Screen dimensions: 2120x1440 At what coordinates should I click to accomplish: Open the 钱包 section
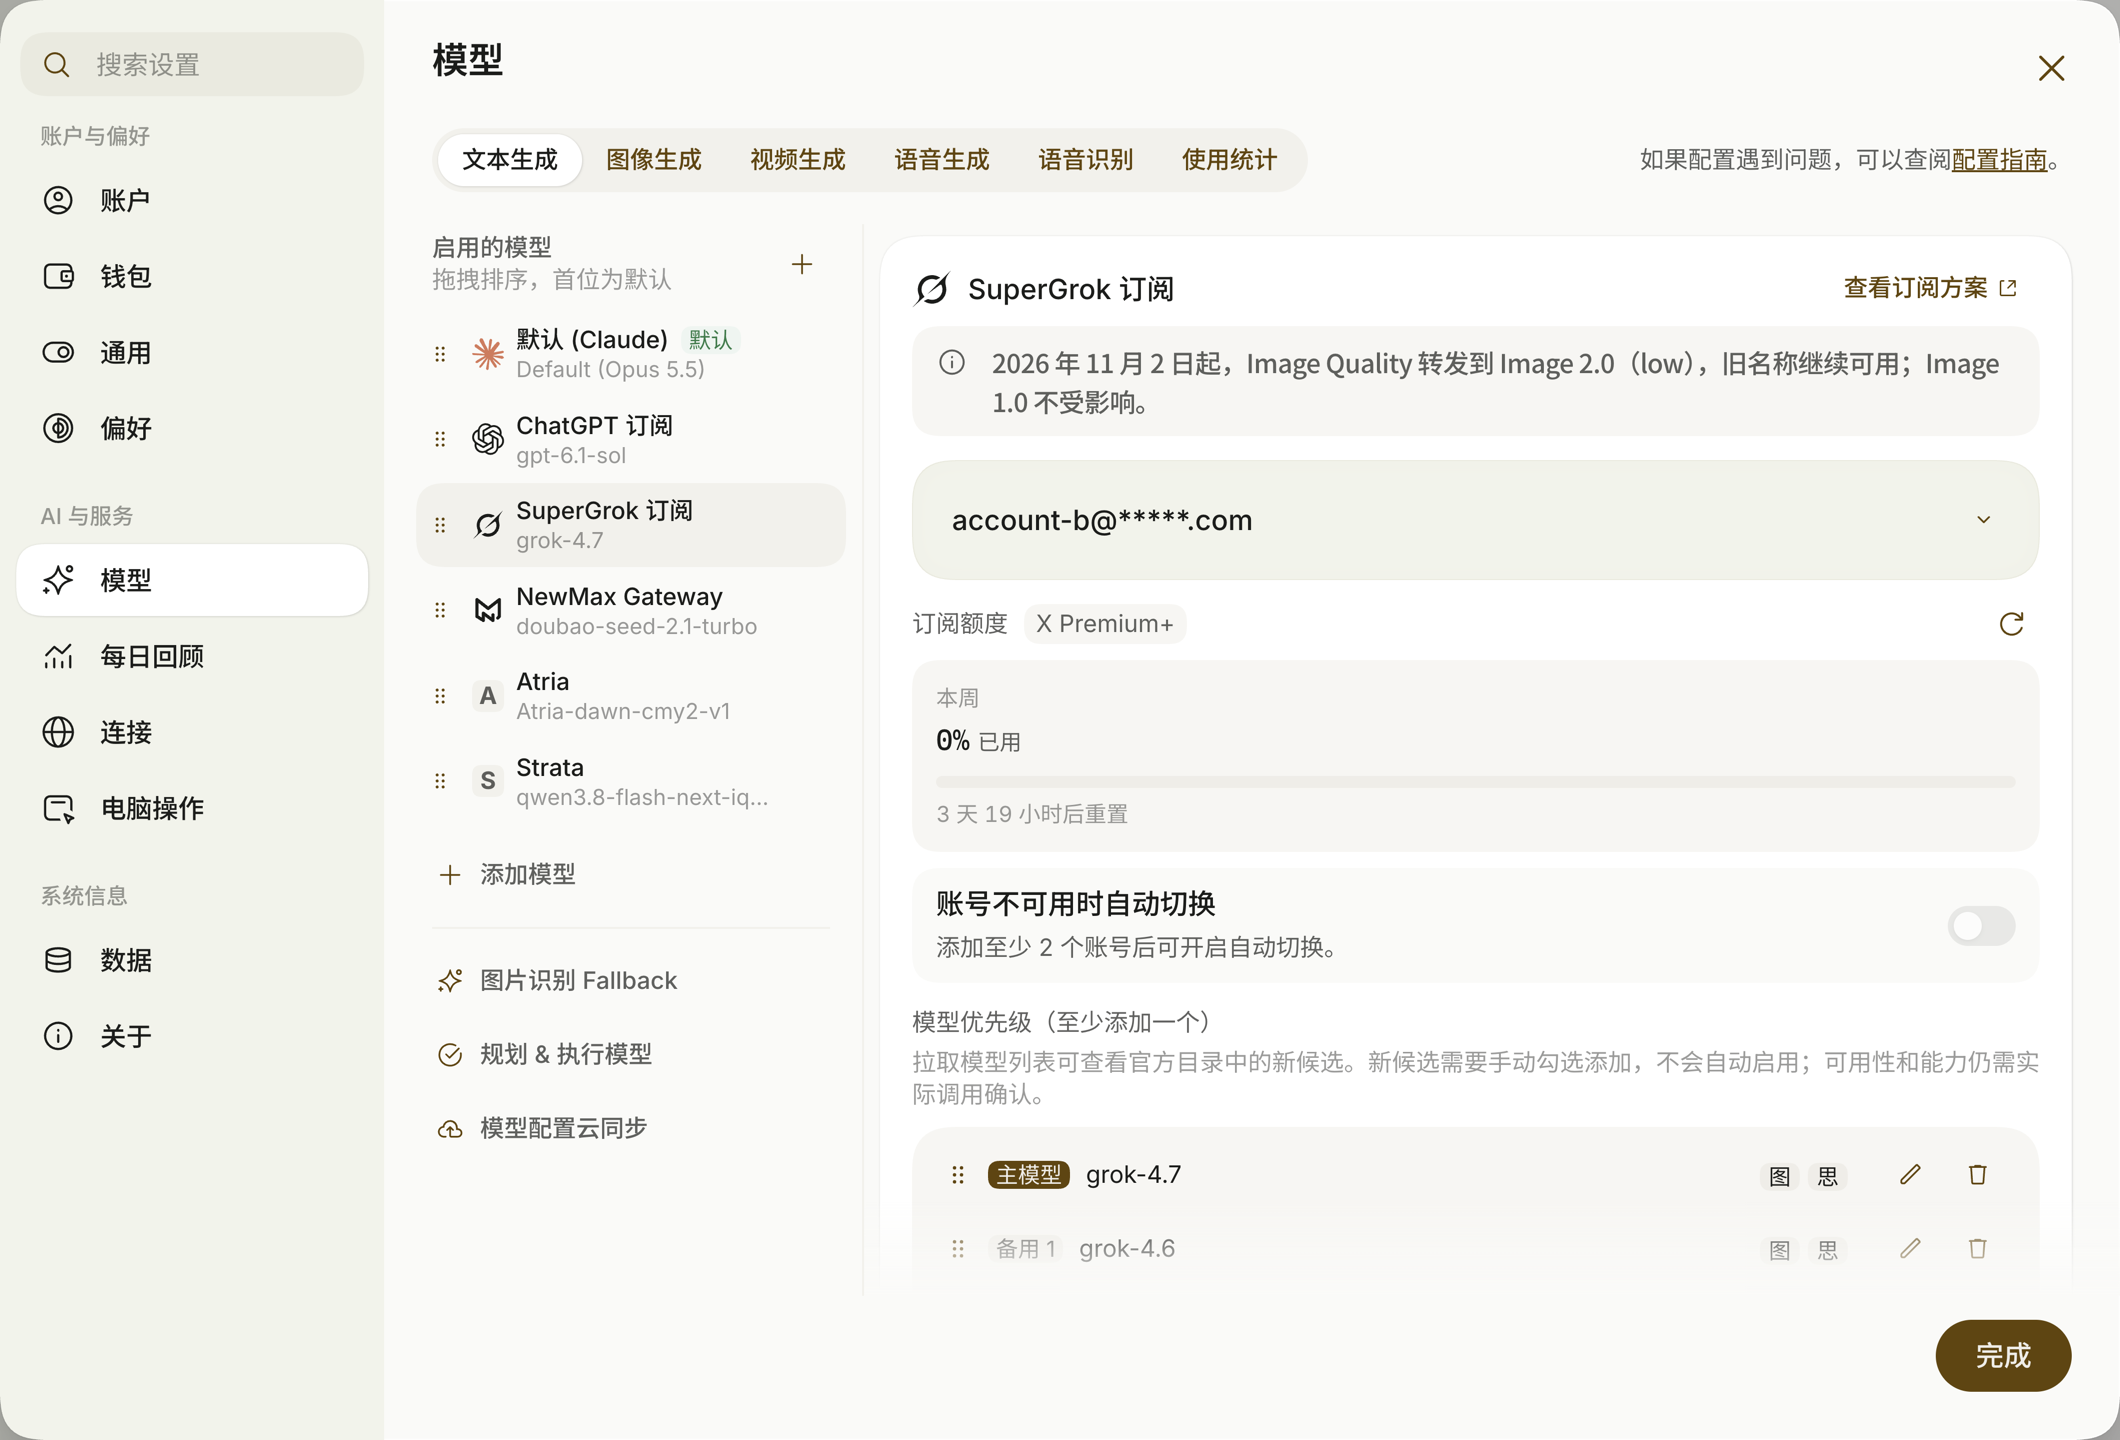coord(192,276)
